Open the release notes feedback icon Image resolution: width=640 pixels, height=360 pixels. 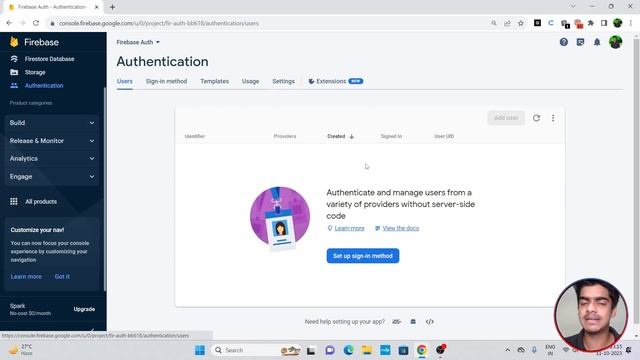(x=580, y=42)
